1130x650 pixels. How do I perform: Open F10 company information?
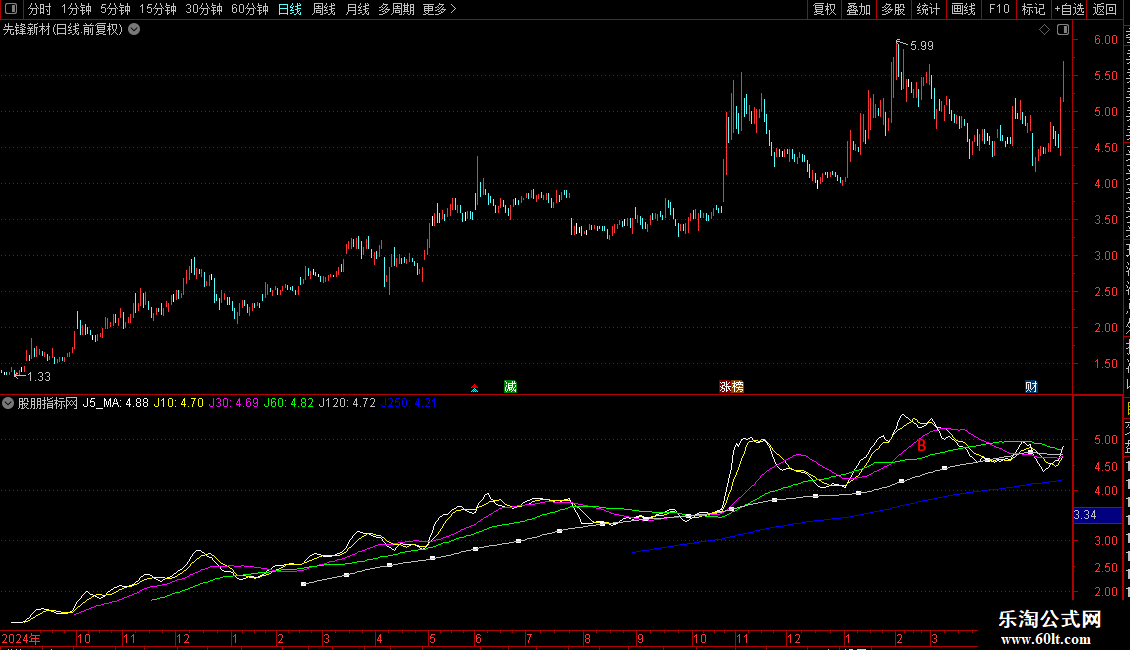[x=999, y=9]
